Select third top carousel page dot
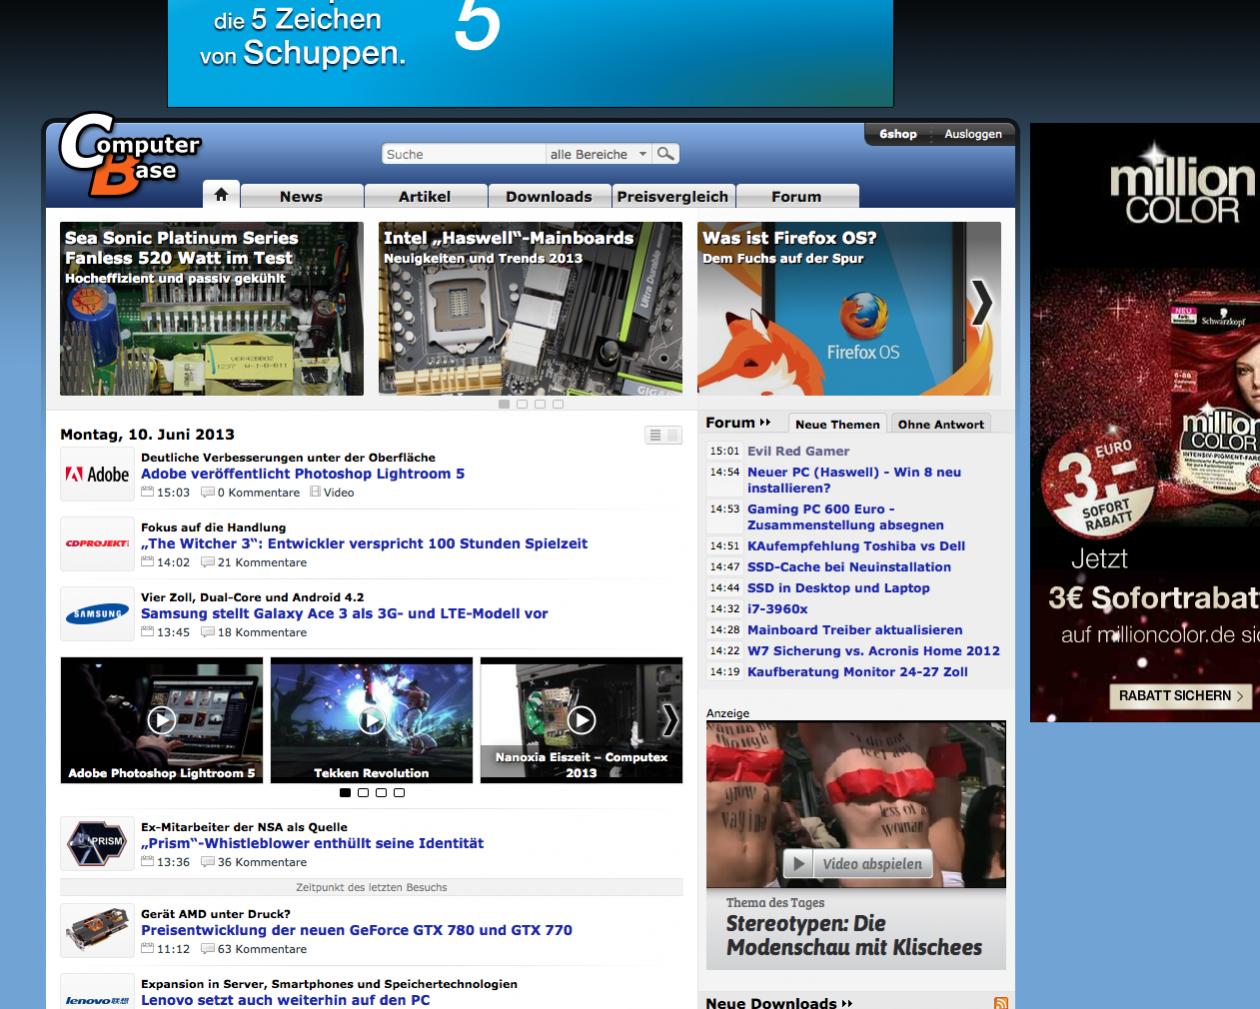Viewport: 1260px width, 1009px height. coord(540,404)
